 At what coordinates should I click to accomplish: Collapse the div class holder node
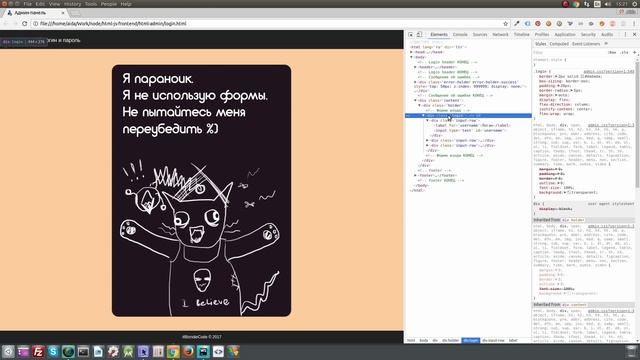[420, 105]
